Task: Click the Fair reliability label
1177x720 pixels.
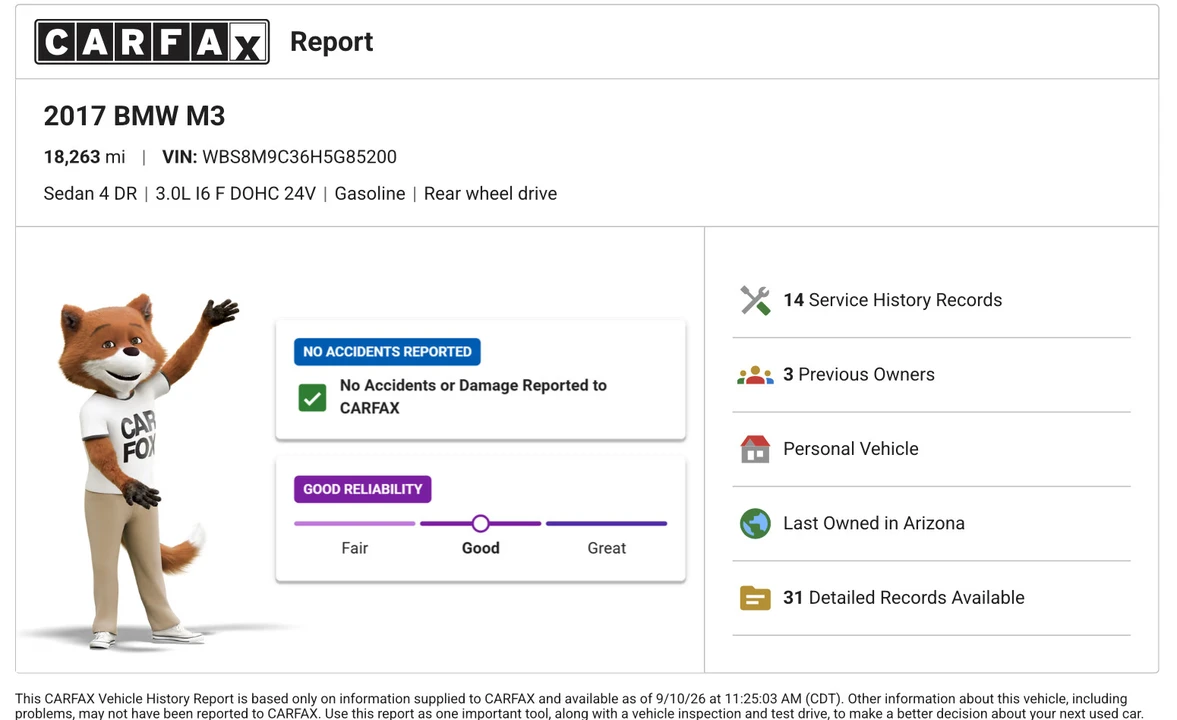Action: click(354, 548)
